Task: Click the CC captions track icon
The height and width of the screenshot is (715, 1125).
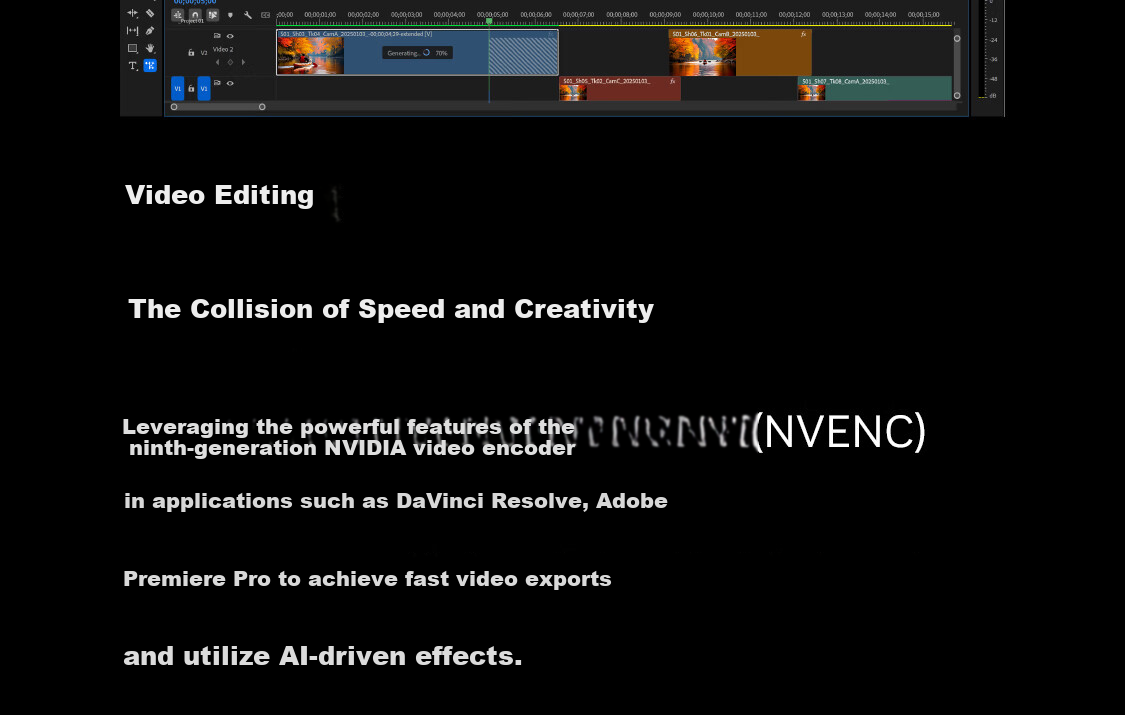Action: pos(265,15)
